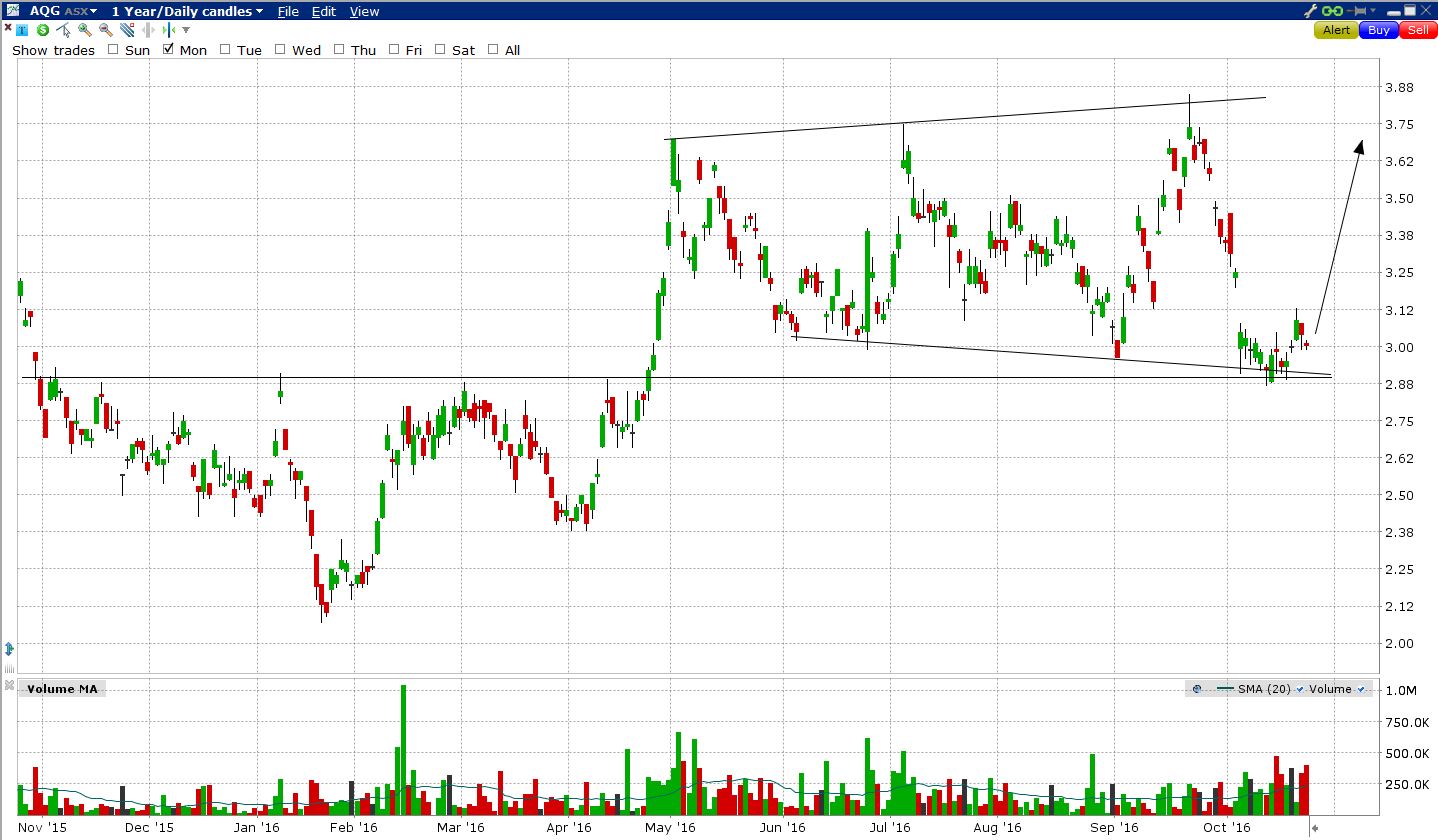1438x840 pixels.
Task: Check the Tue show trades checkbox
Action: [x=225, y=49]
